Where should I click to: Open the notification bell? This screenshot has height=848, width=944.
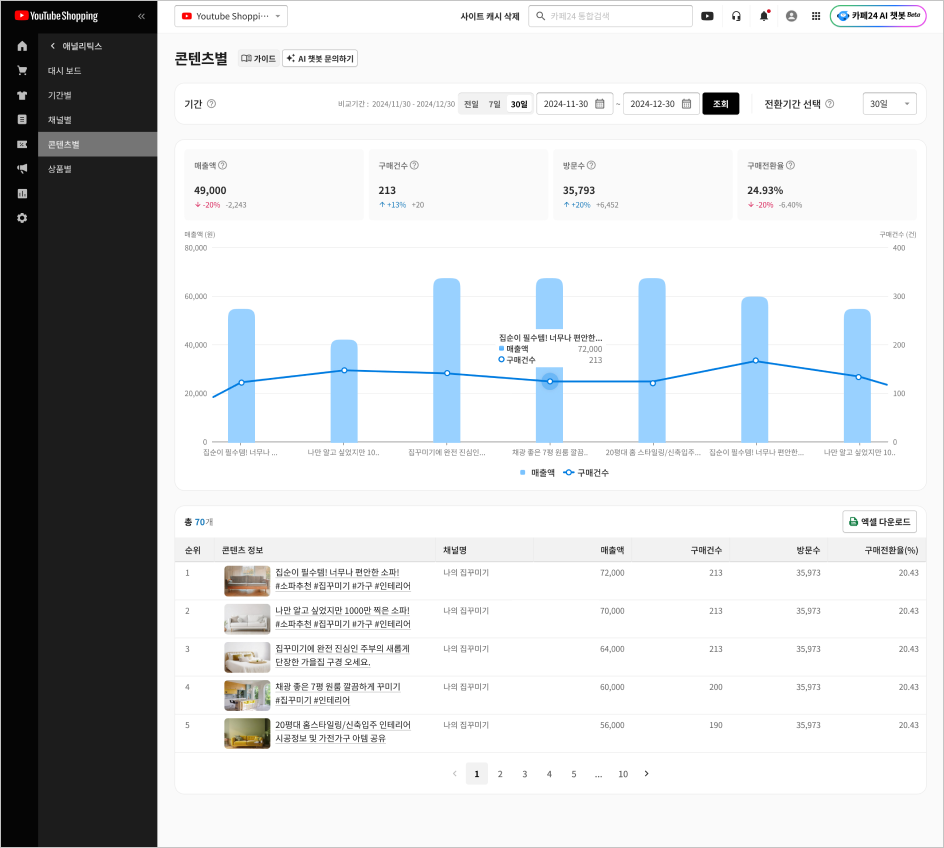pyautogui.click(x=764, y=16)
